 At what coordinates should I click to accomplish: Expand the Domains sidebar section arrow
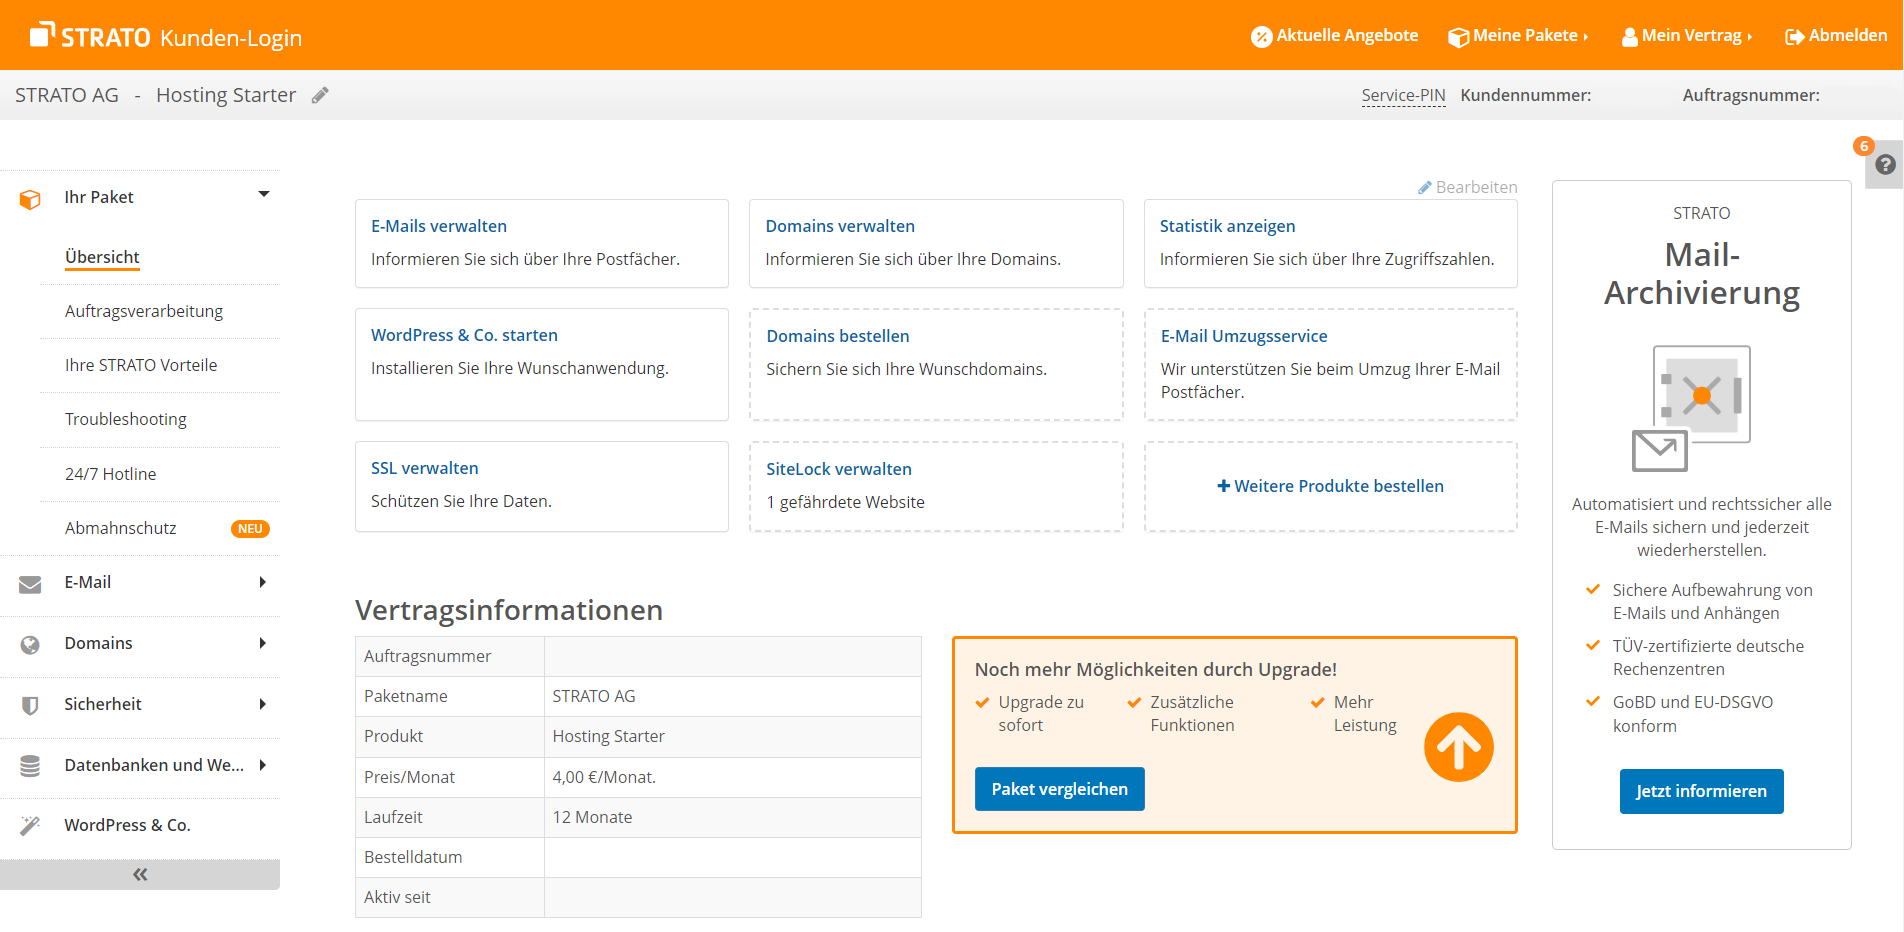[x=263, y=643]
